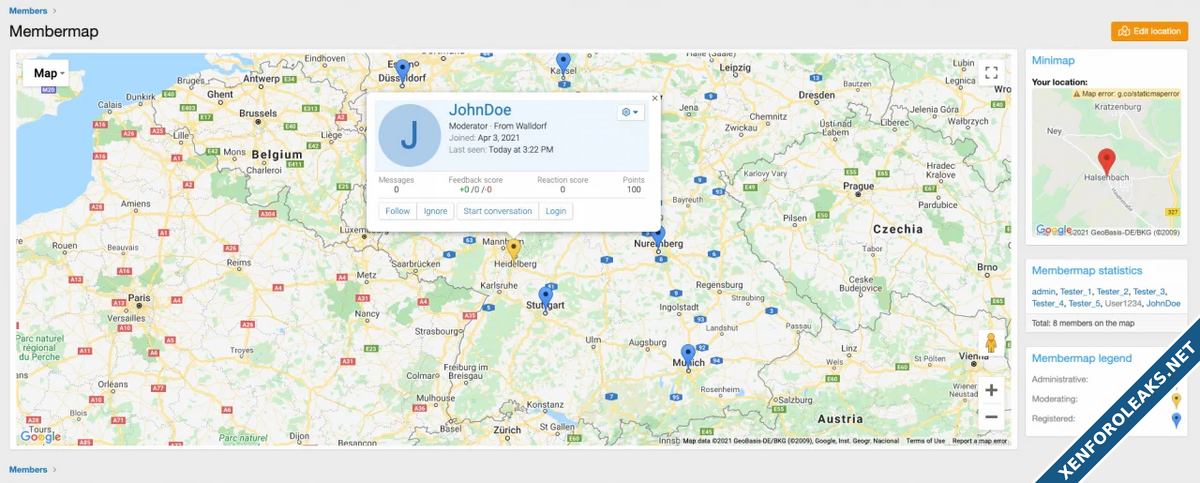Open the Members breadcrumb at top
The height and width of the screenshot is (483, 1200).
[28, 10]
